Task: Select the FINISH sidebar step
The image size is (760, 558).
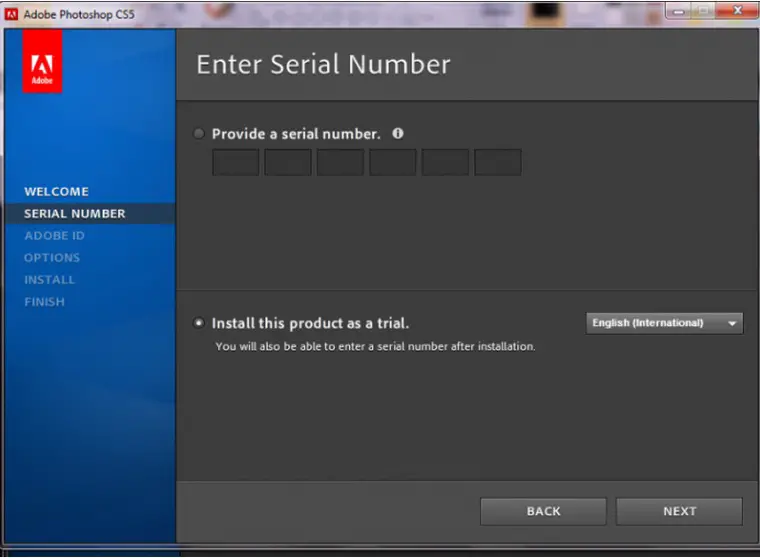Action: [x=44, y=302]
